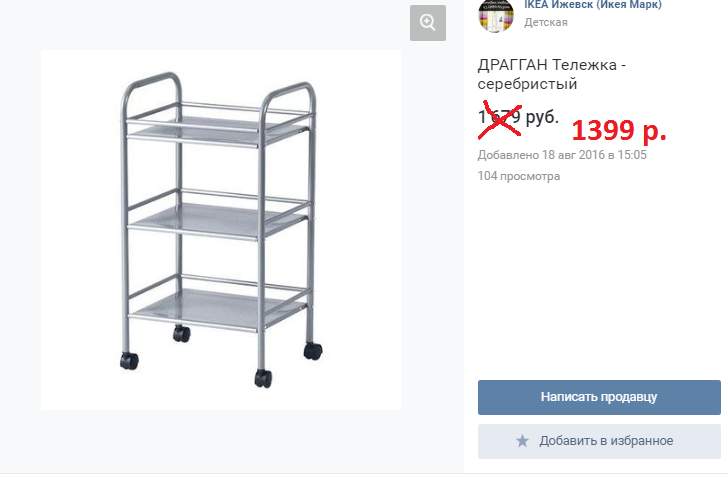Click the red cross over old price
The height and width of the screenshot is (477, 728).
click(500, 119)
